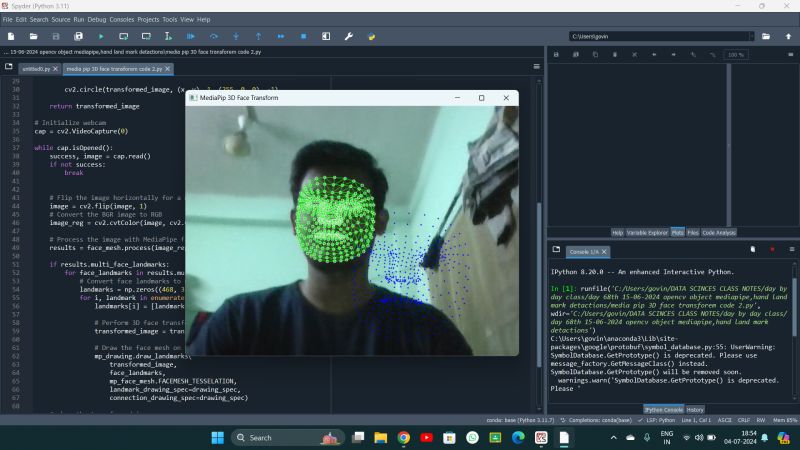This screenshot has height=450, width=800.
Task: Click the Debug file icon in toolbar
Action: (x=191, y=36)
